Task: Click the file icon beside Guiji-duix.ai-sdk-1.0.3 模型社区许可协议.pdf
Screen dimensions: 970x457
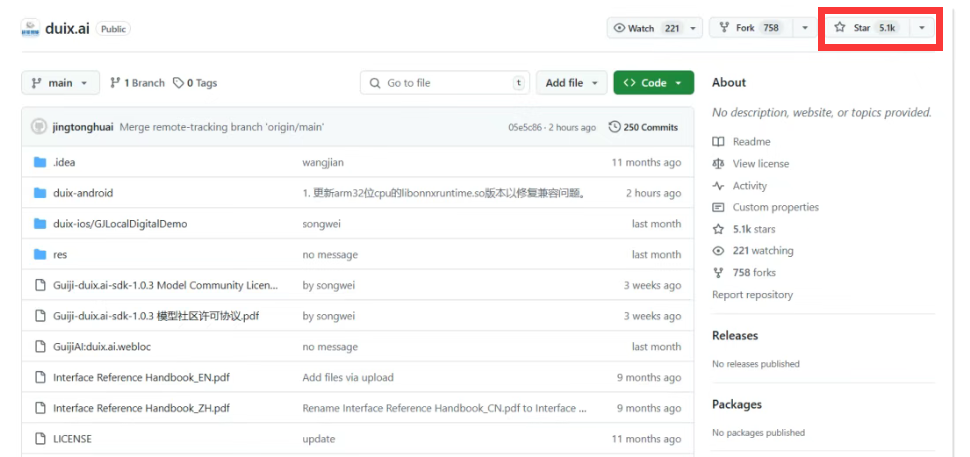Action: 40,316
